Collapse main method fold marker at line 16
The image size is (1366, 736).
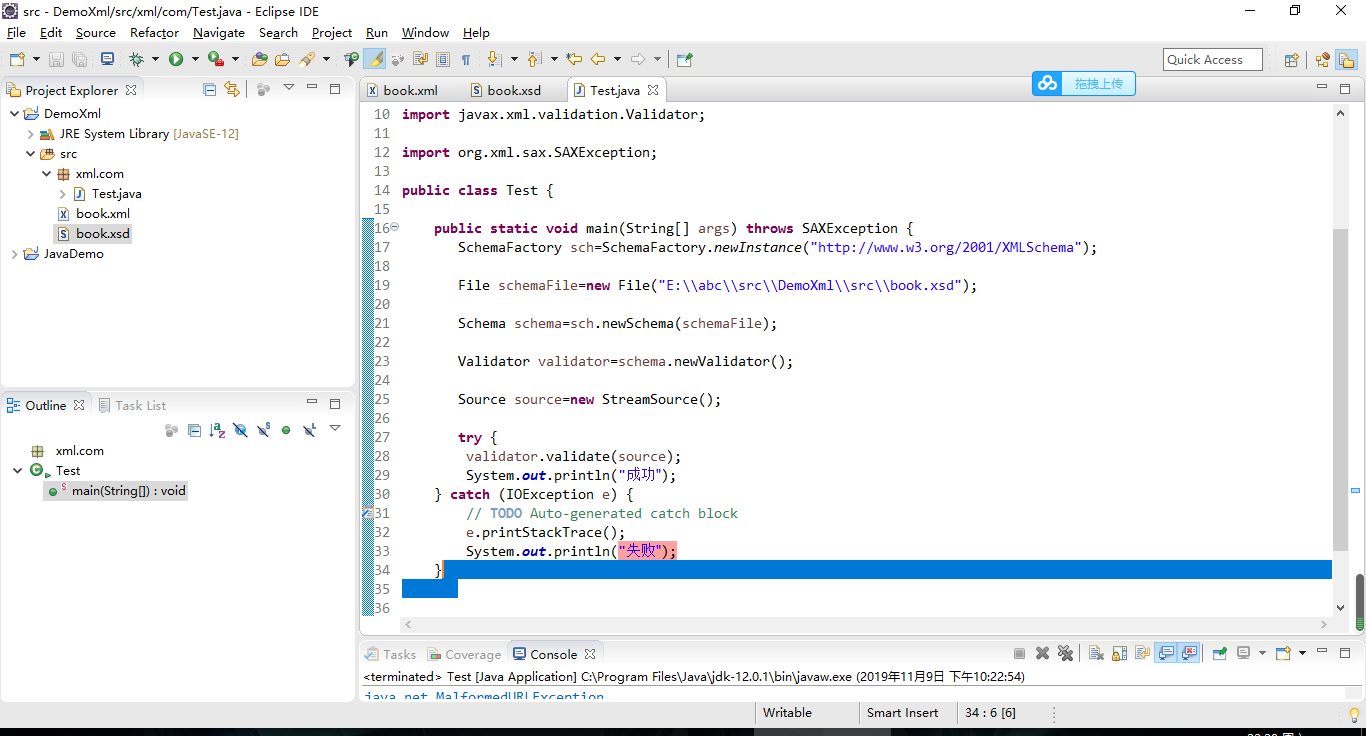coord(394,227)
